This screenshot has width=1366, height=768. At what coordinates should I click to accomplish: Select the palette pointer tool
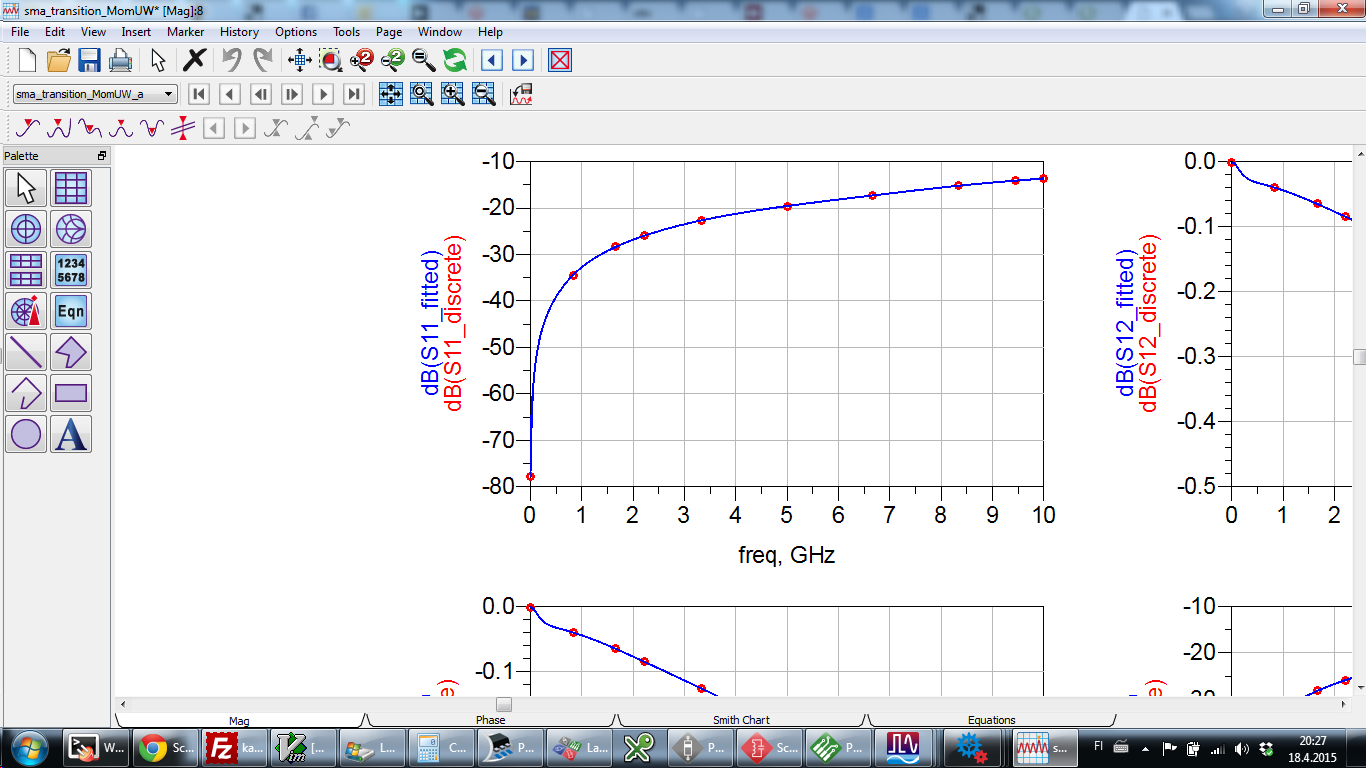[x=26, y=187]
